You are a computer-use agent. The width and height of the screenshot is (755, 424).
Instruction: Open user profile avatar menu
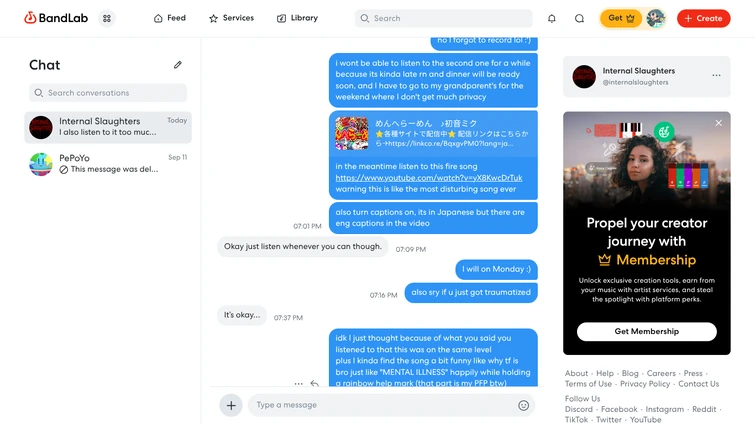pos(655,18)
